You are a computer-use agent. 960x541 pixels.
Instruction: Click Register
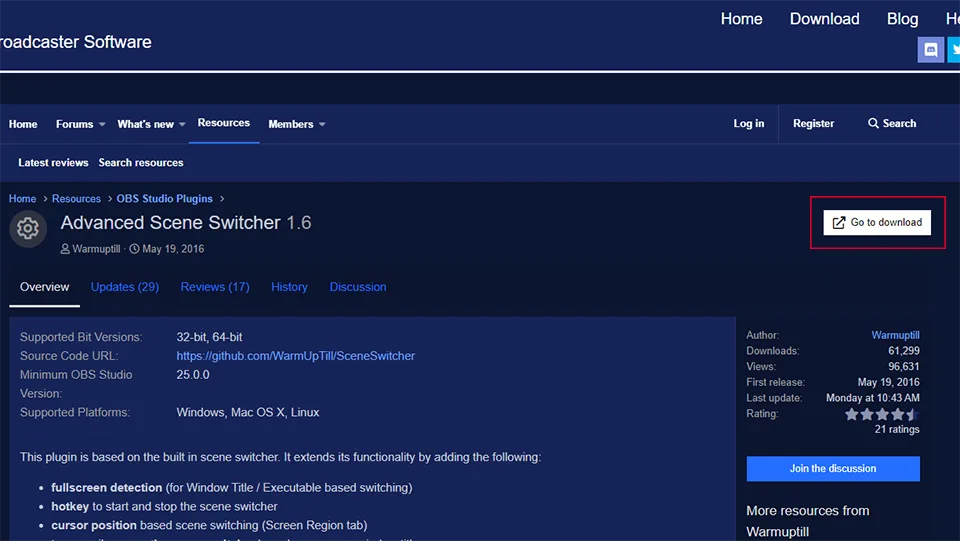pos(813,123)
